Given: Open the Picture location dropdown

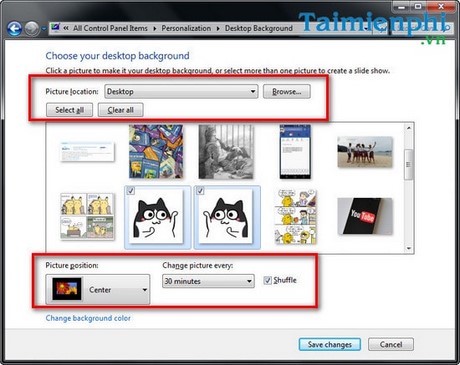Looking at the screenshot, I should (181, 91).
